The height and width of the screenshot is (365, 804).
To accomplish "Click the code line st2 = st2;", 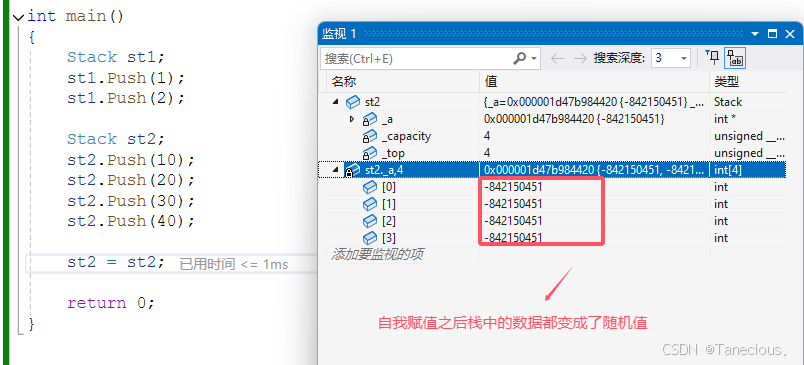I will tap(116, 262).
